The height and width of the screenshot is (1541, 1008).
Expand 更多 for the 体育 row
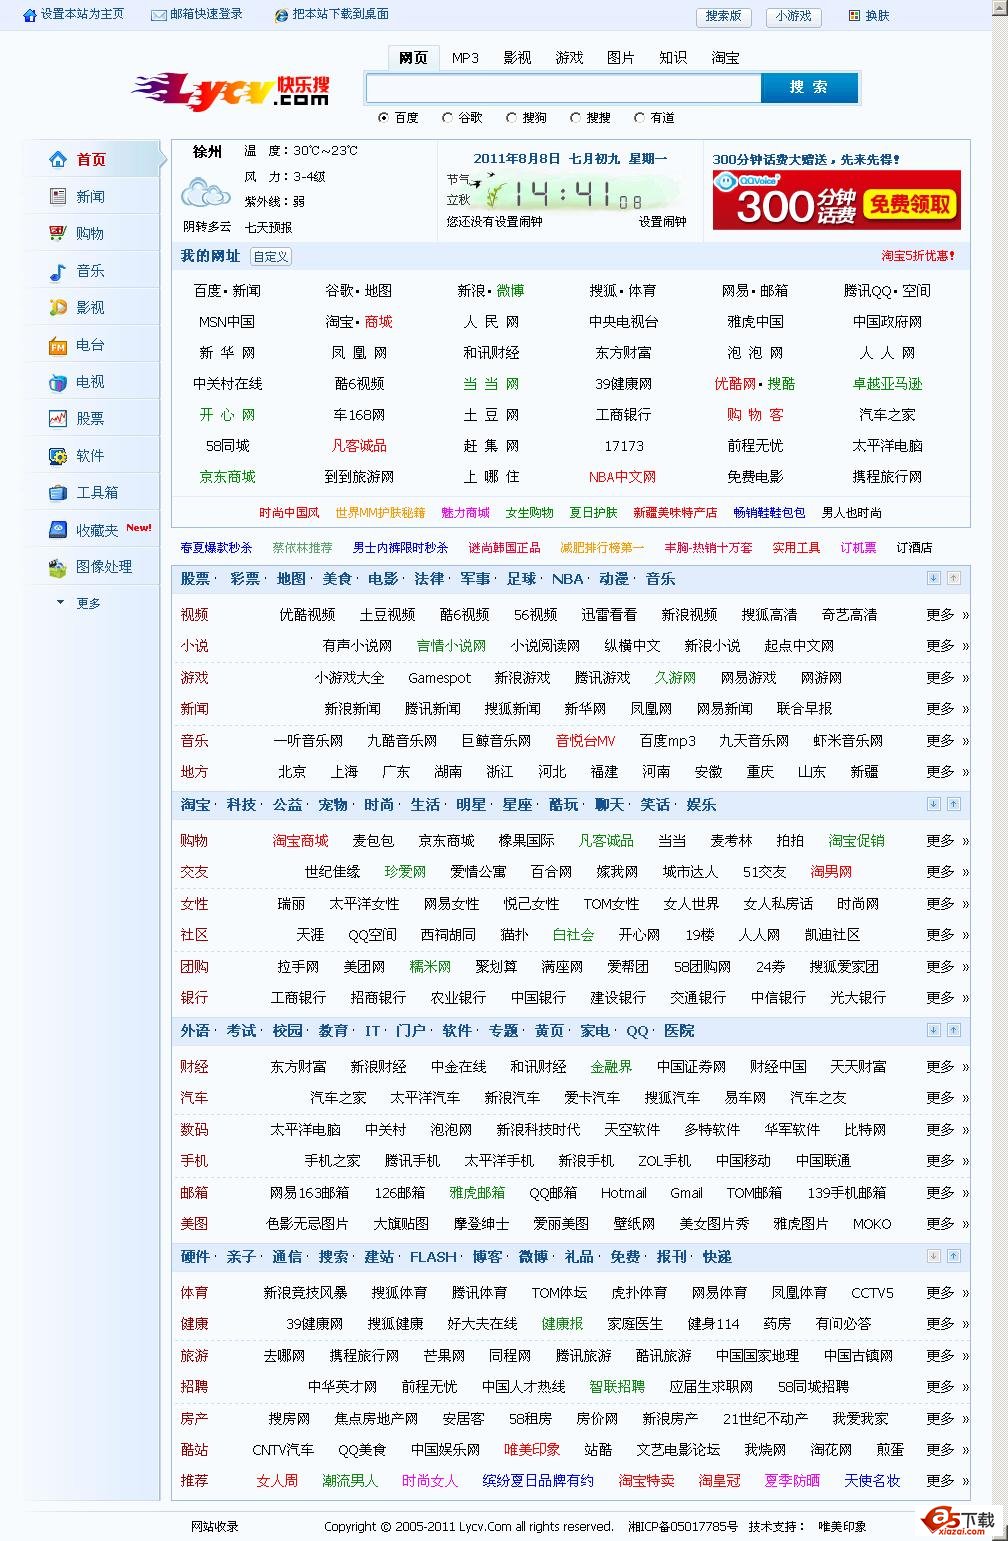[946, 1293]
